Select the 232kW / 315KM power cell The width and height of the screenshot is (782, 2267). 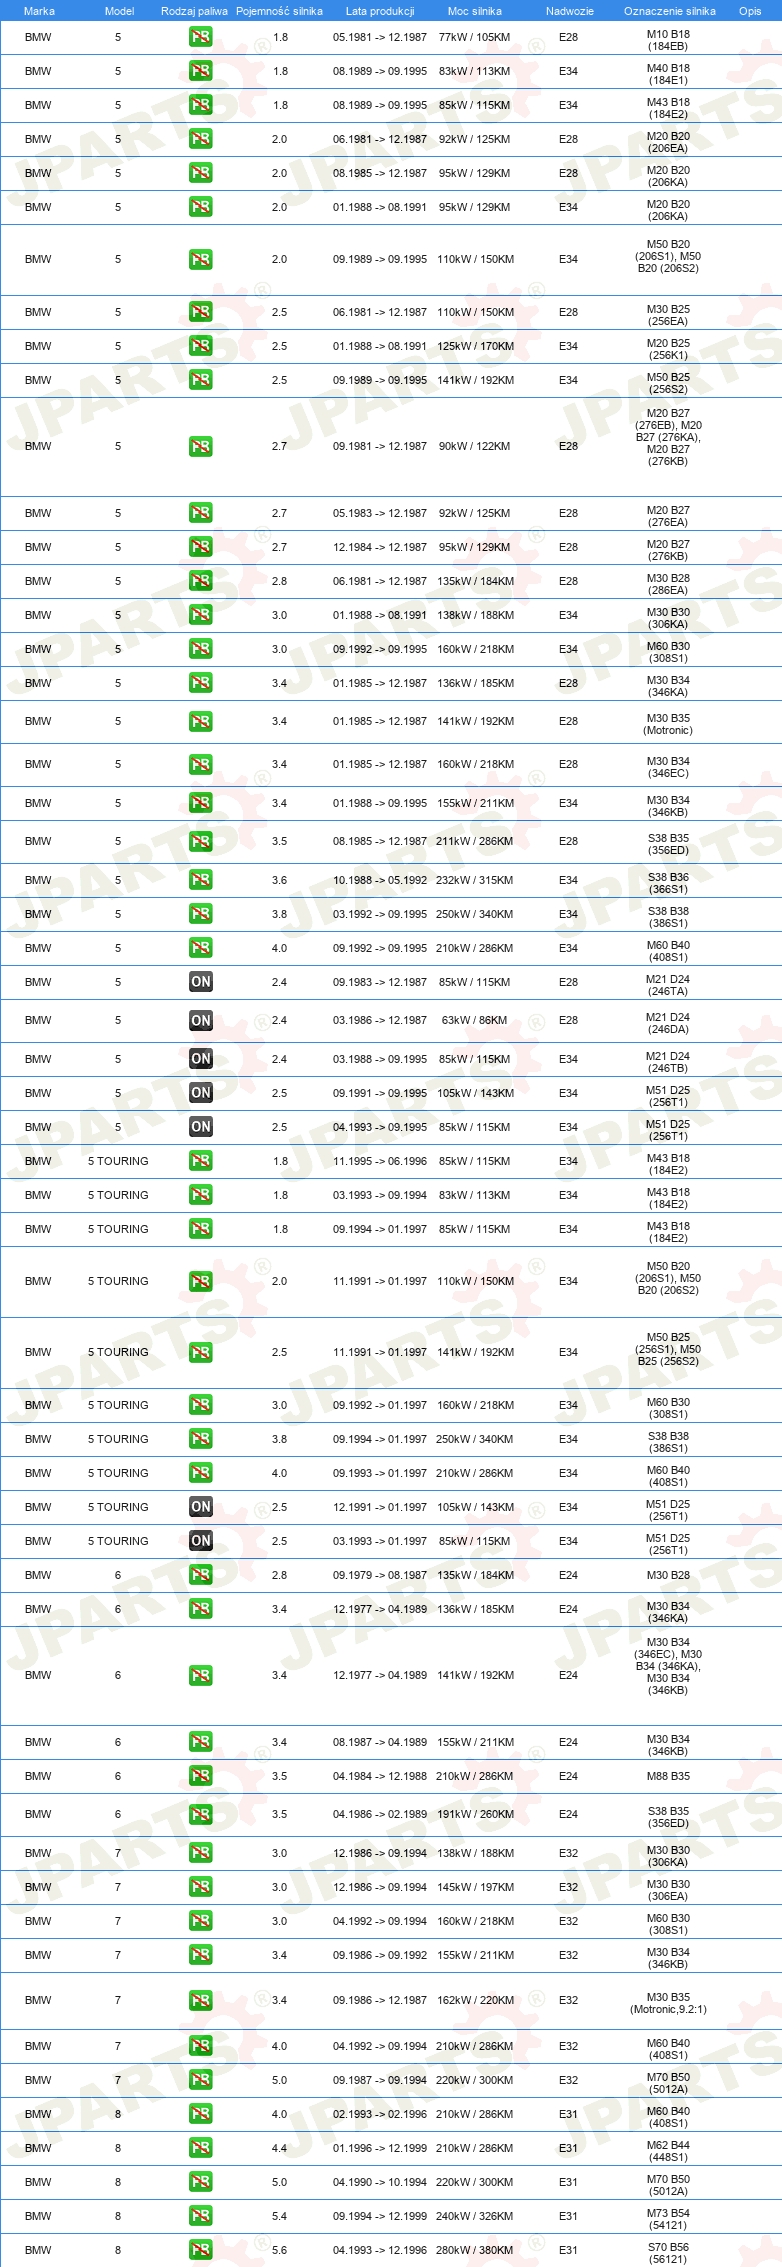tap(475, 880)
